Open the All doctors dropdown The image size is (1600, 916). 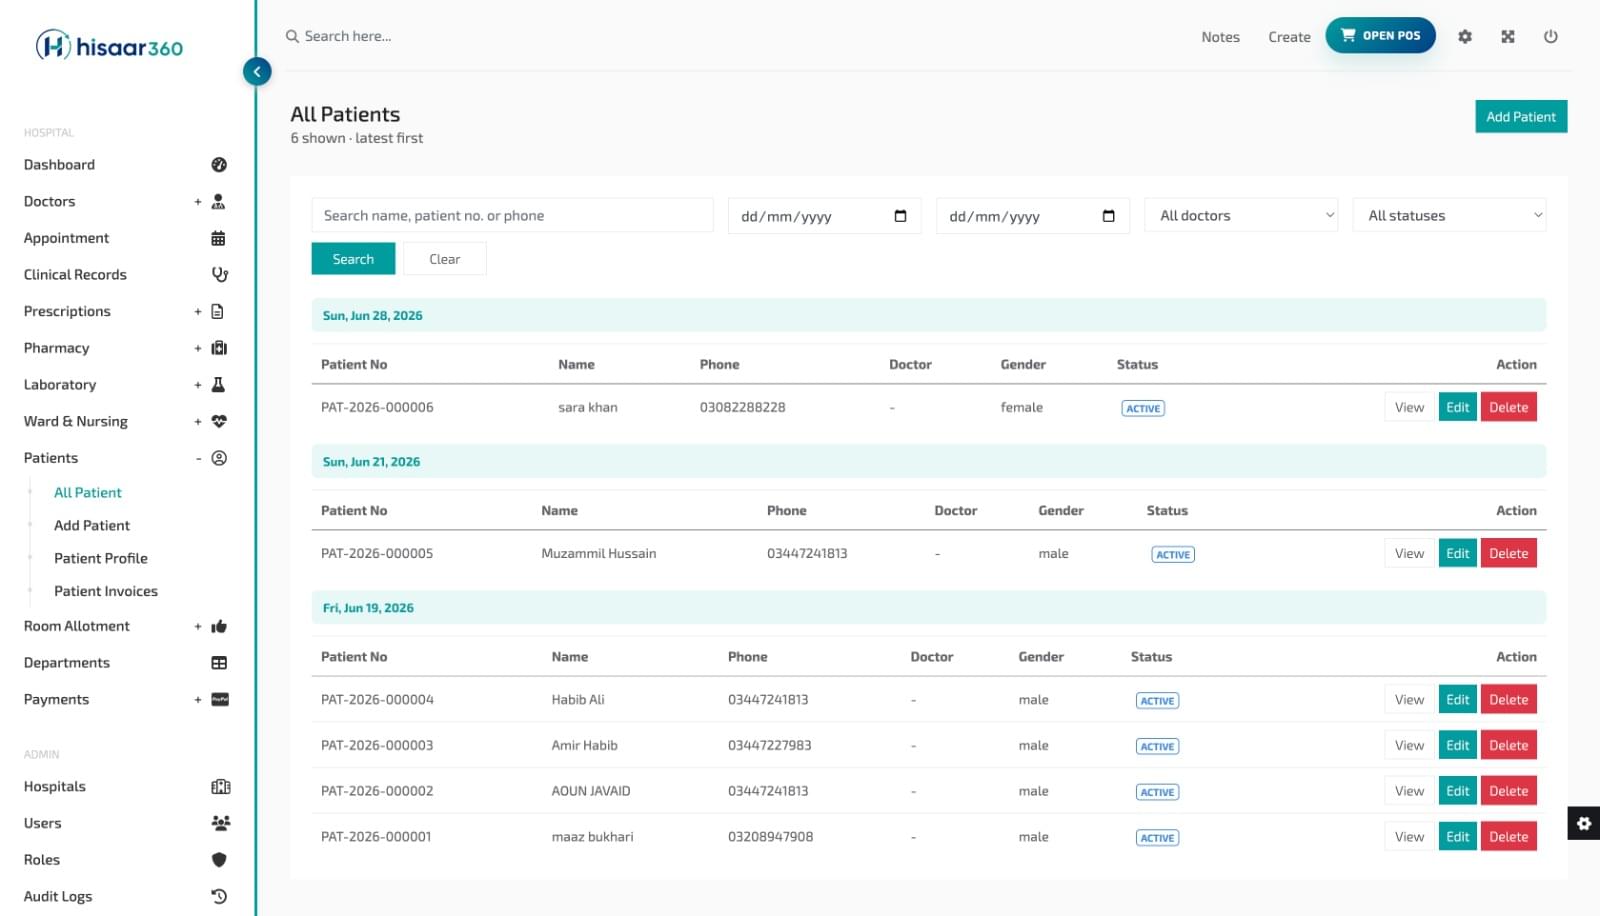pyautogui.click(x=1242, y=215)
